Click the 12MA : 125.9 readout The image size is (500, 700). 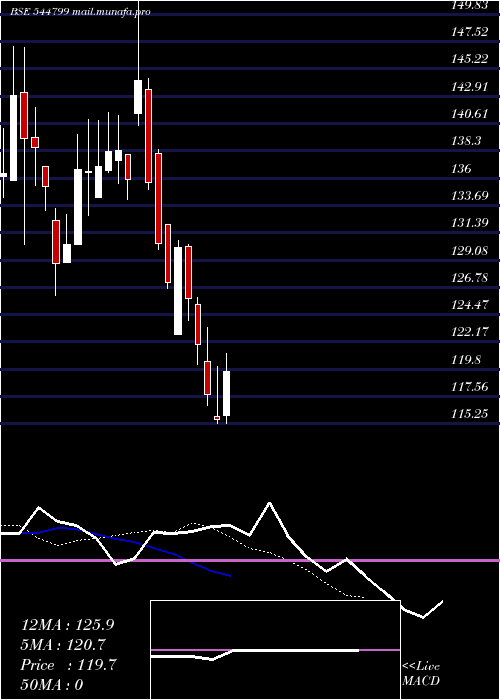67,625
